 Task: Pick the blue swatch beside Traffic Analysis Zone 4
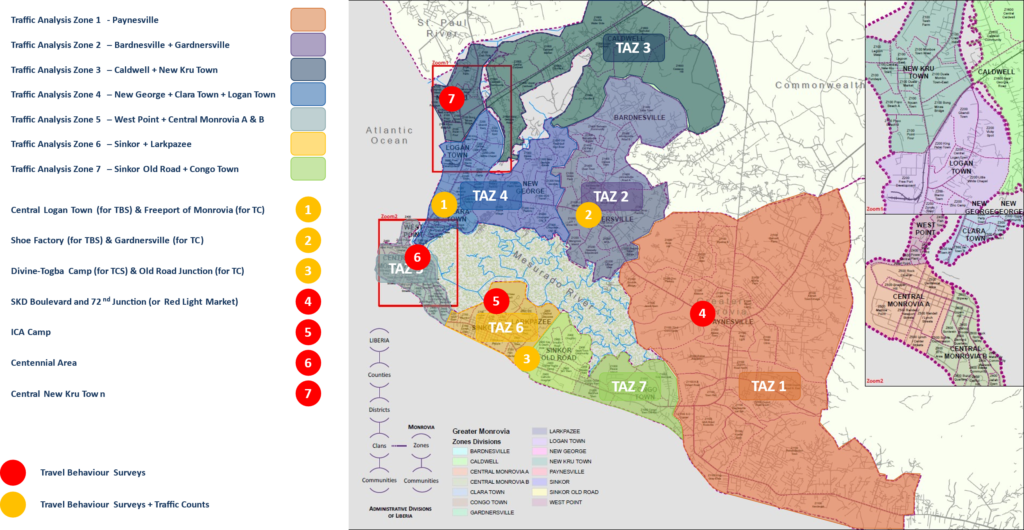point(308,94)
